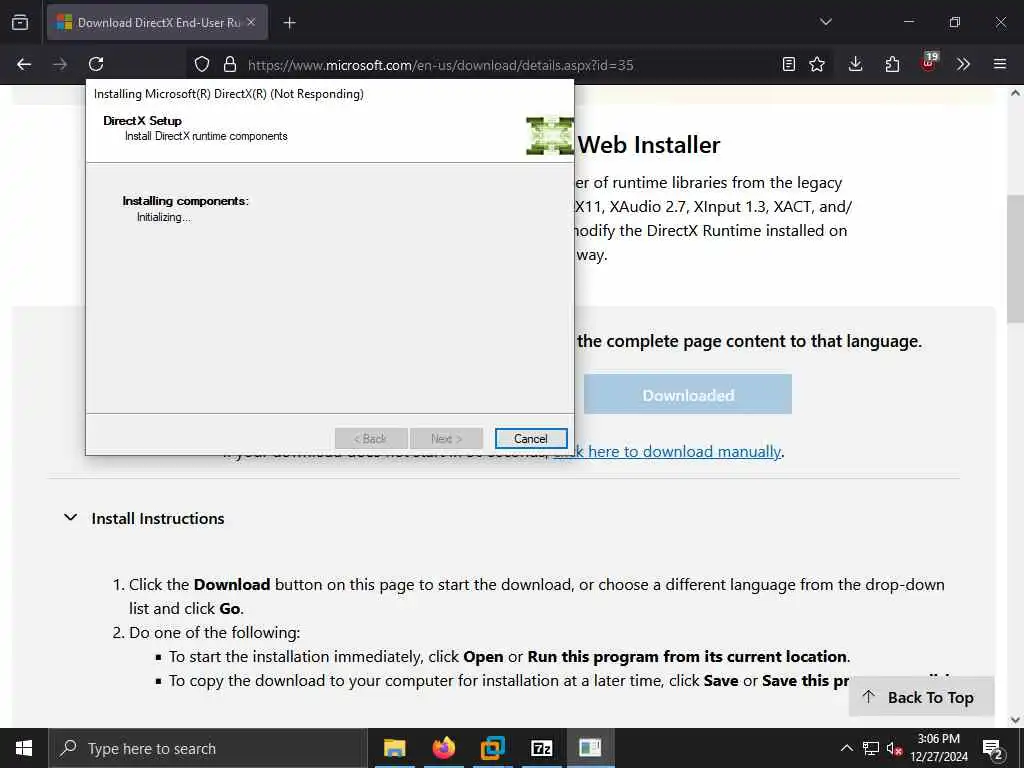Click the taskbar search box
The image size is (1024, 768).
(x=208, y=748)
